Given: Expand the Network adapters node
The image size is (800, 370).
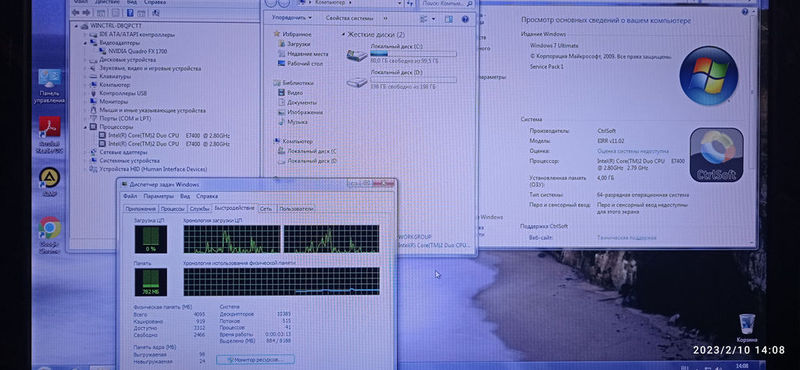Looking at the screenshot, I should click(x=87, y=152).
